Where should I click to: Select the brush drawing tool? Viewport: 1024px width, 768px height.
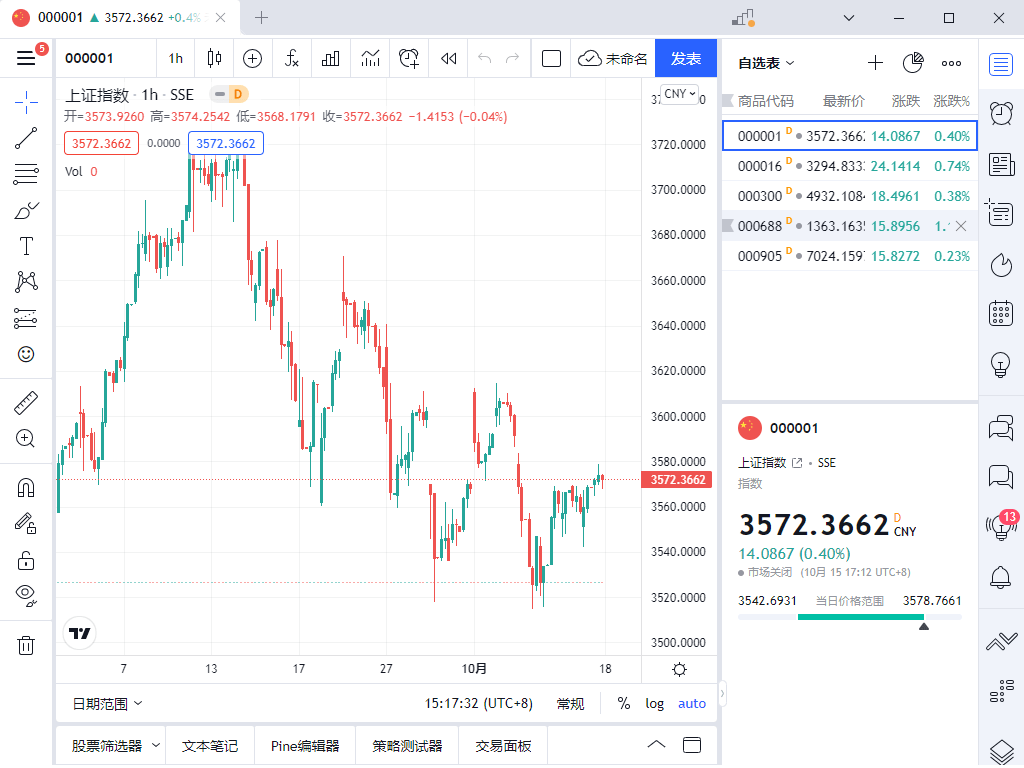pos(26,209)
